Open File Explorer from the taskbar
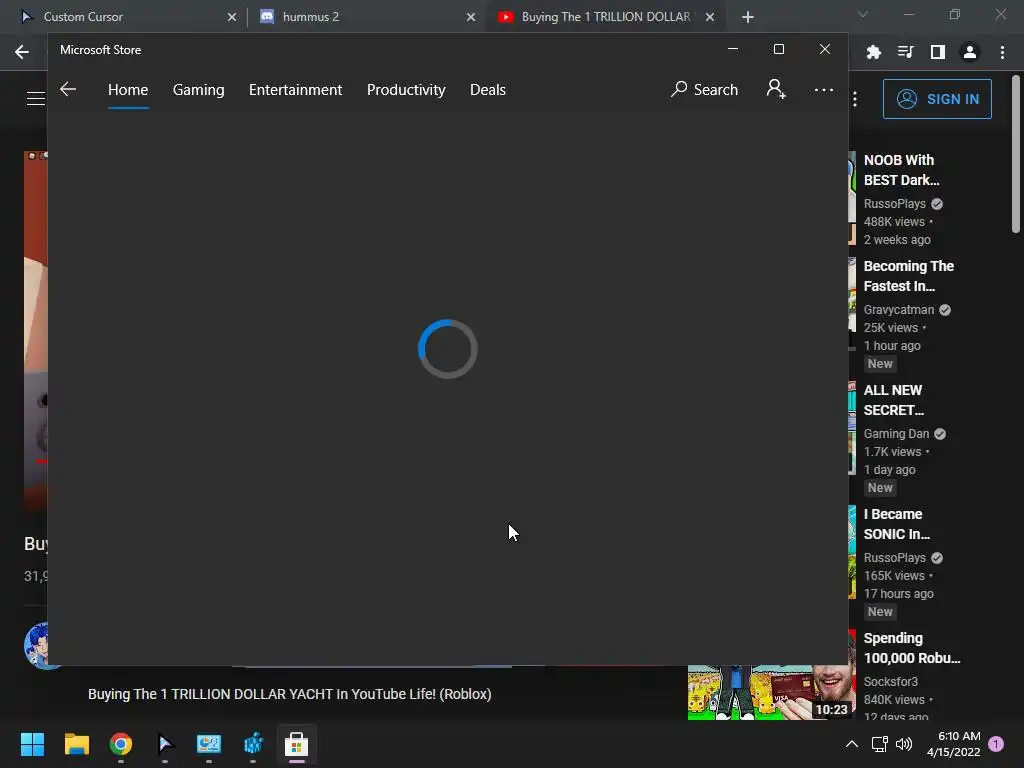 coord(76,744)
